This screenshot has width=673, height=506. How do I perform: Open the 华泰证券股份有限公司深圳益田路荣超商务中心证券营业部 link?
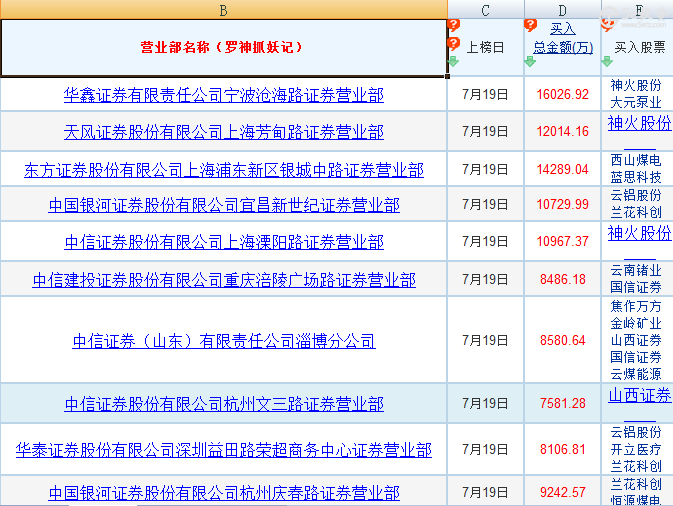coord(224,450)
